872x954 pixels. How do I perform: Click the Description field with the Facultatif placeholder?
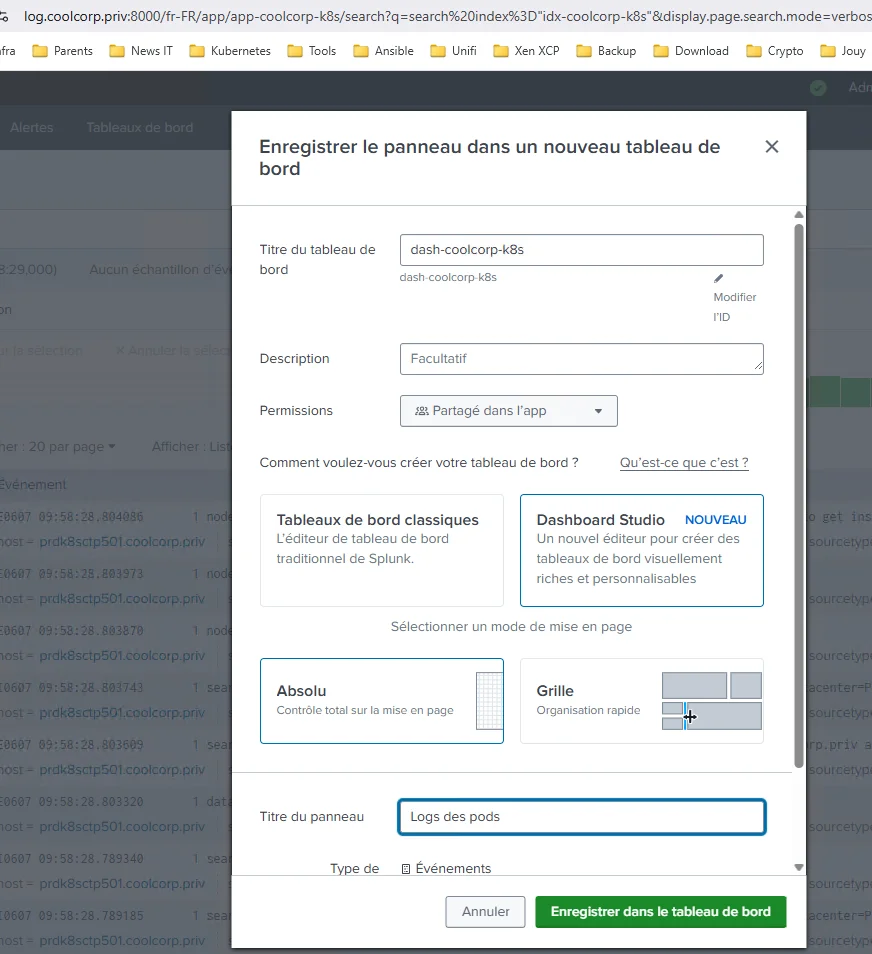pyautogui.click(x=582, y=359)
